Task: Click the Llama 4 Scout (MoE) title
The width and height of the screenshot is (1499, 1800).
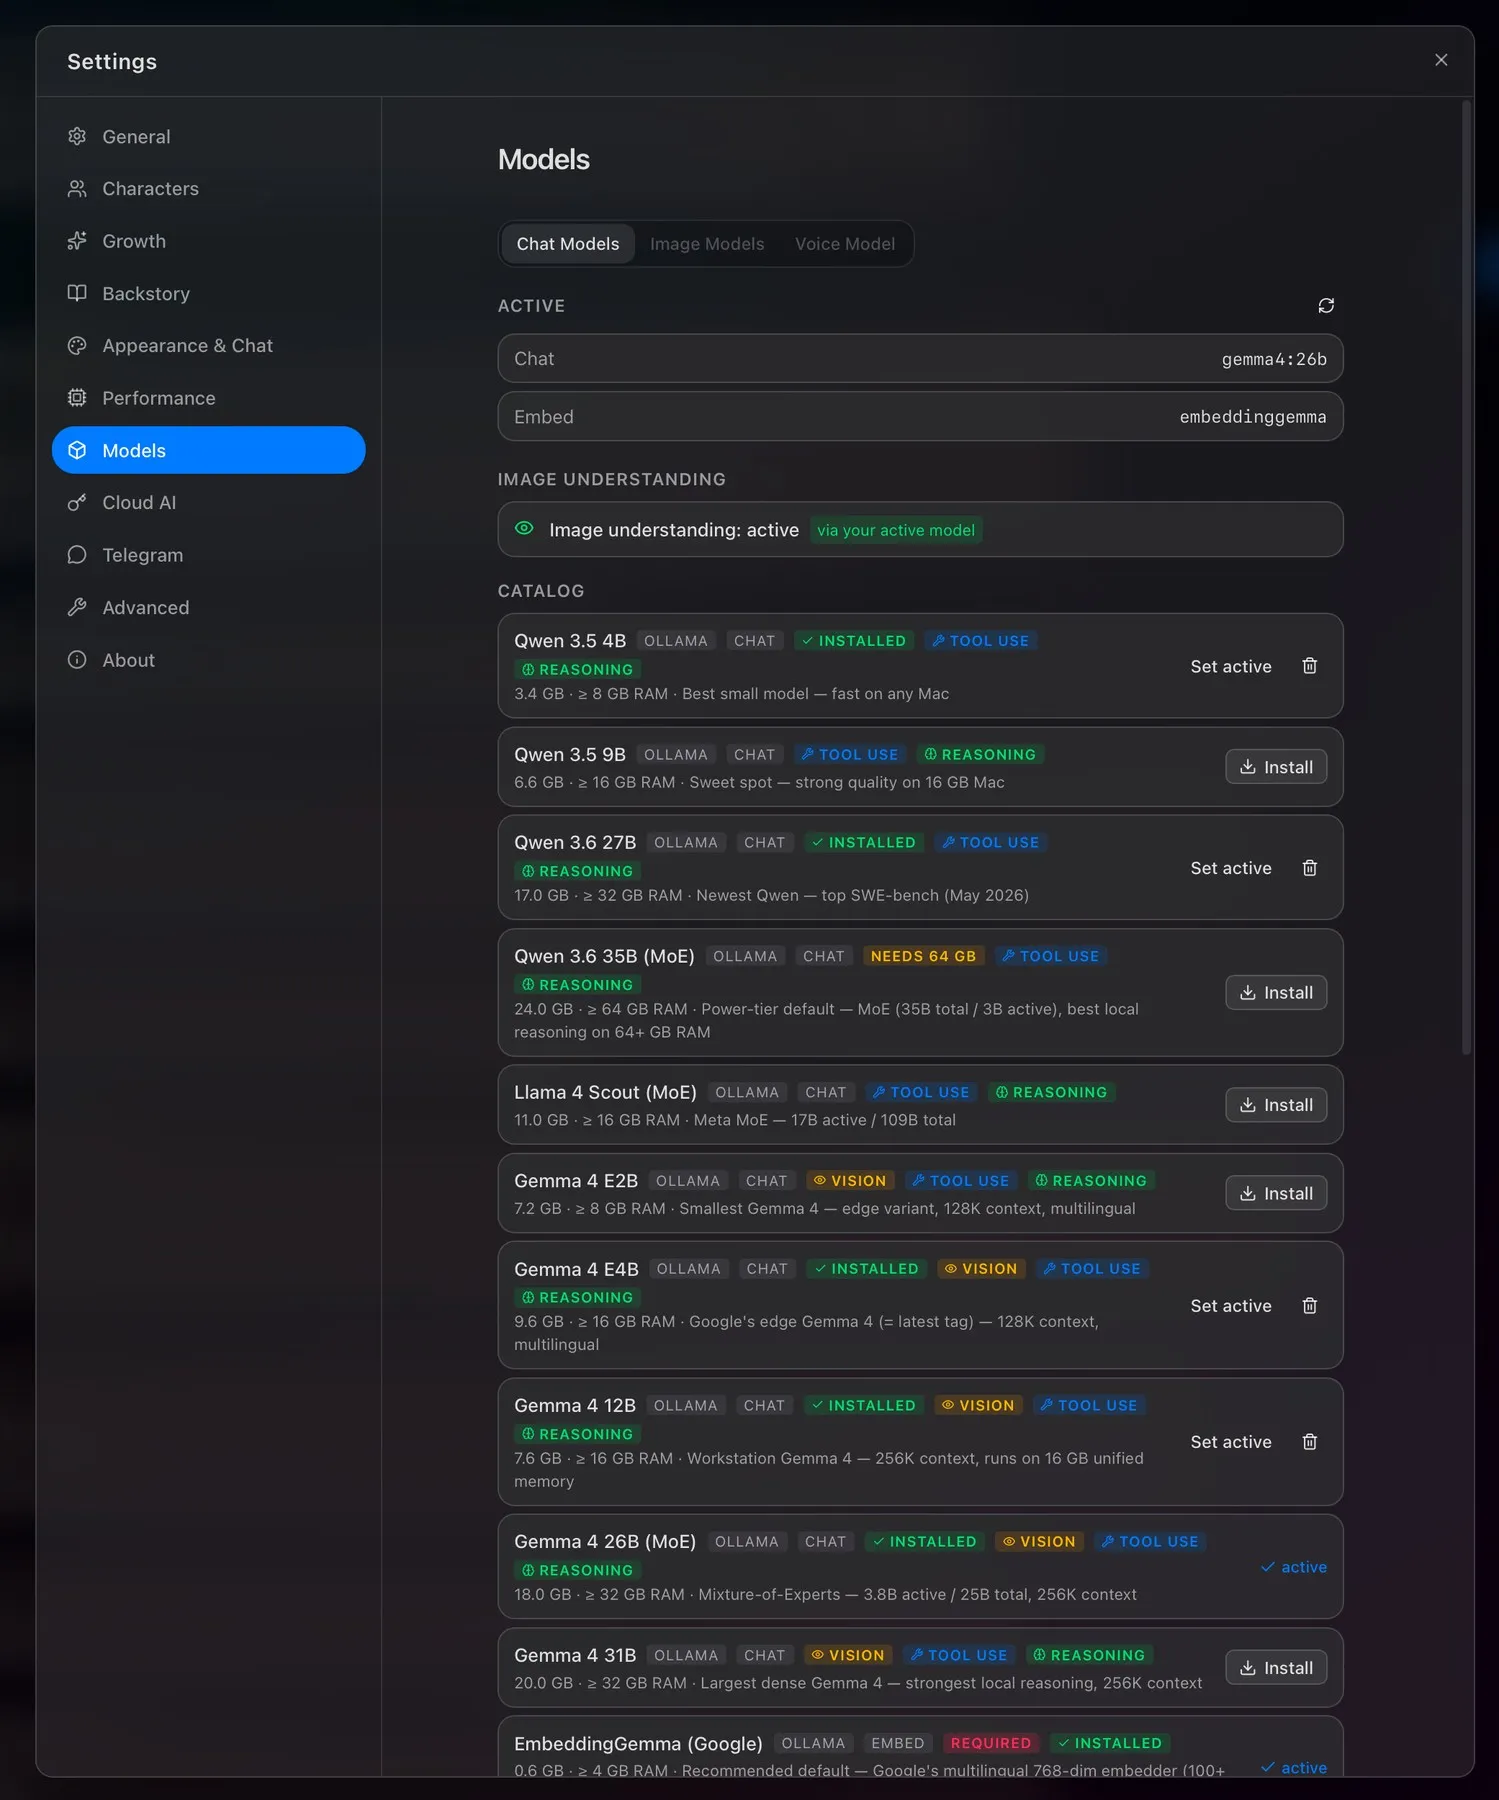Action: pyautogui.click(x=605, y=1092)
